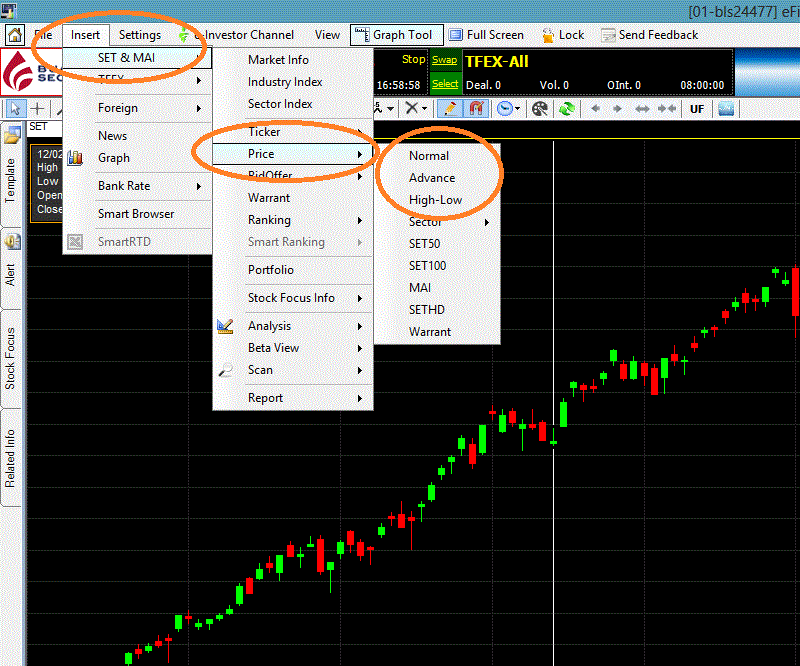Image resolution: width=800 pixels, height=666 pixels.
Task: Click the Select link
Action: tap(445, 84)
